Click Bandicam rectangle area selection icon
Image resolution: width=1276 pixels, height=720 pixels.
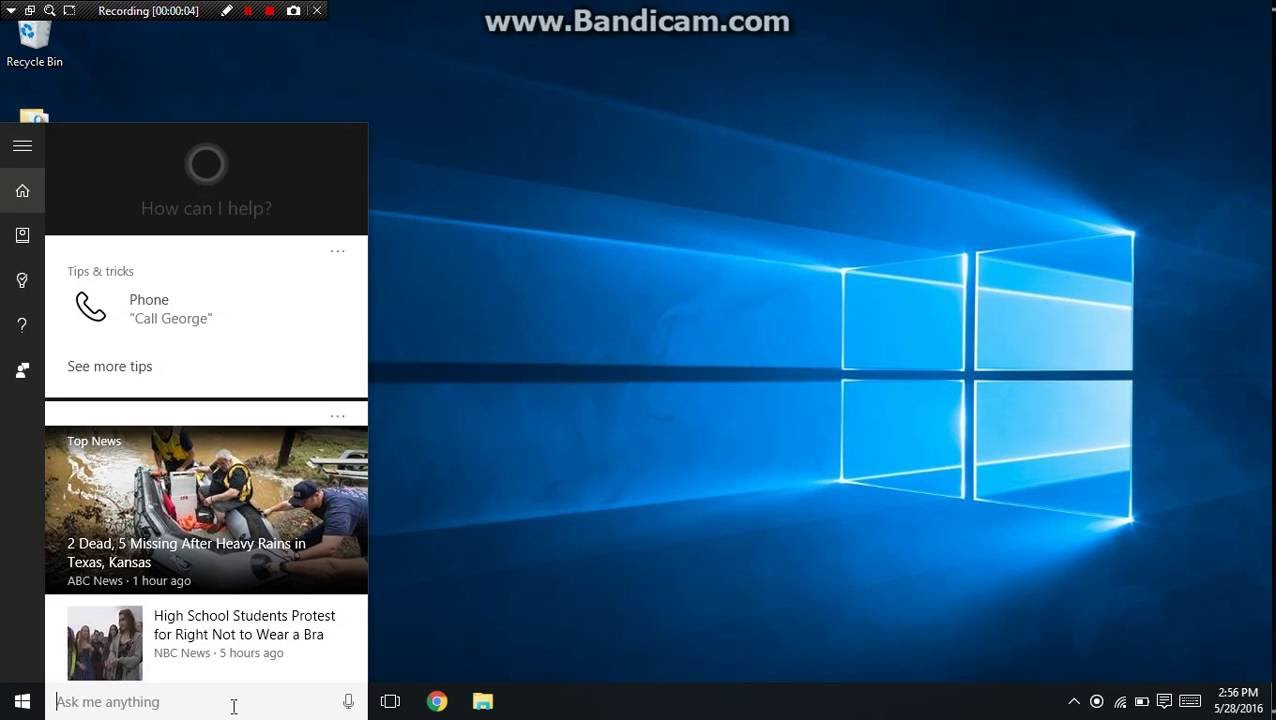pyautogui.click(x=69, y=11)
